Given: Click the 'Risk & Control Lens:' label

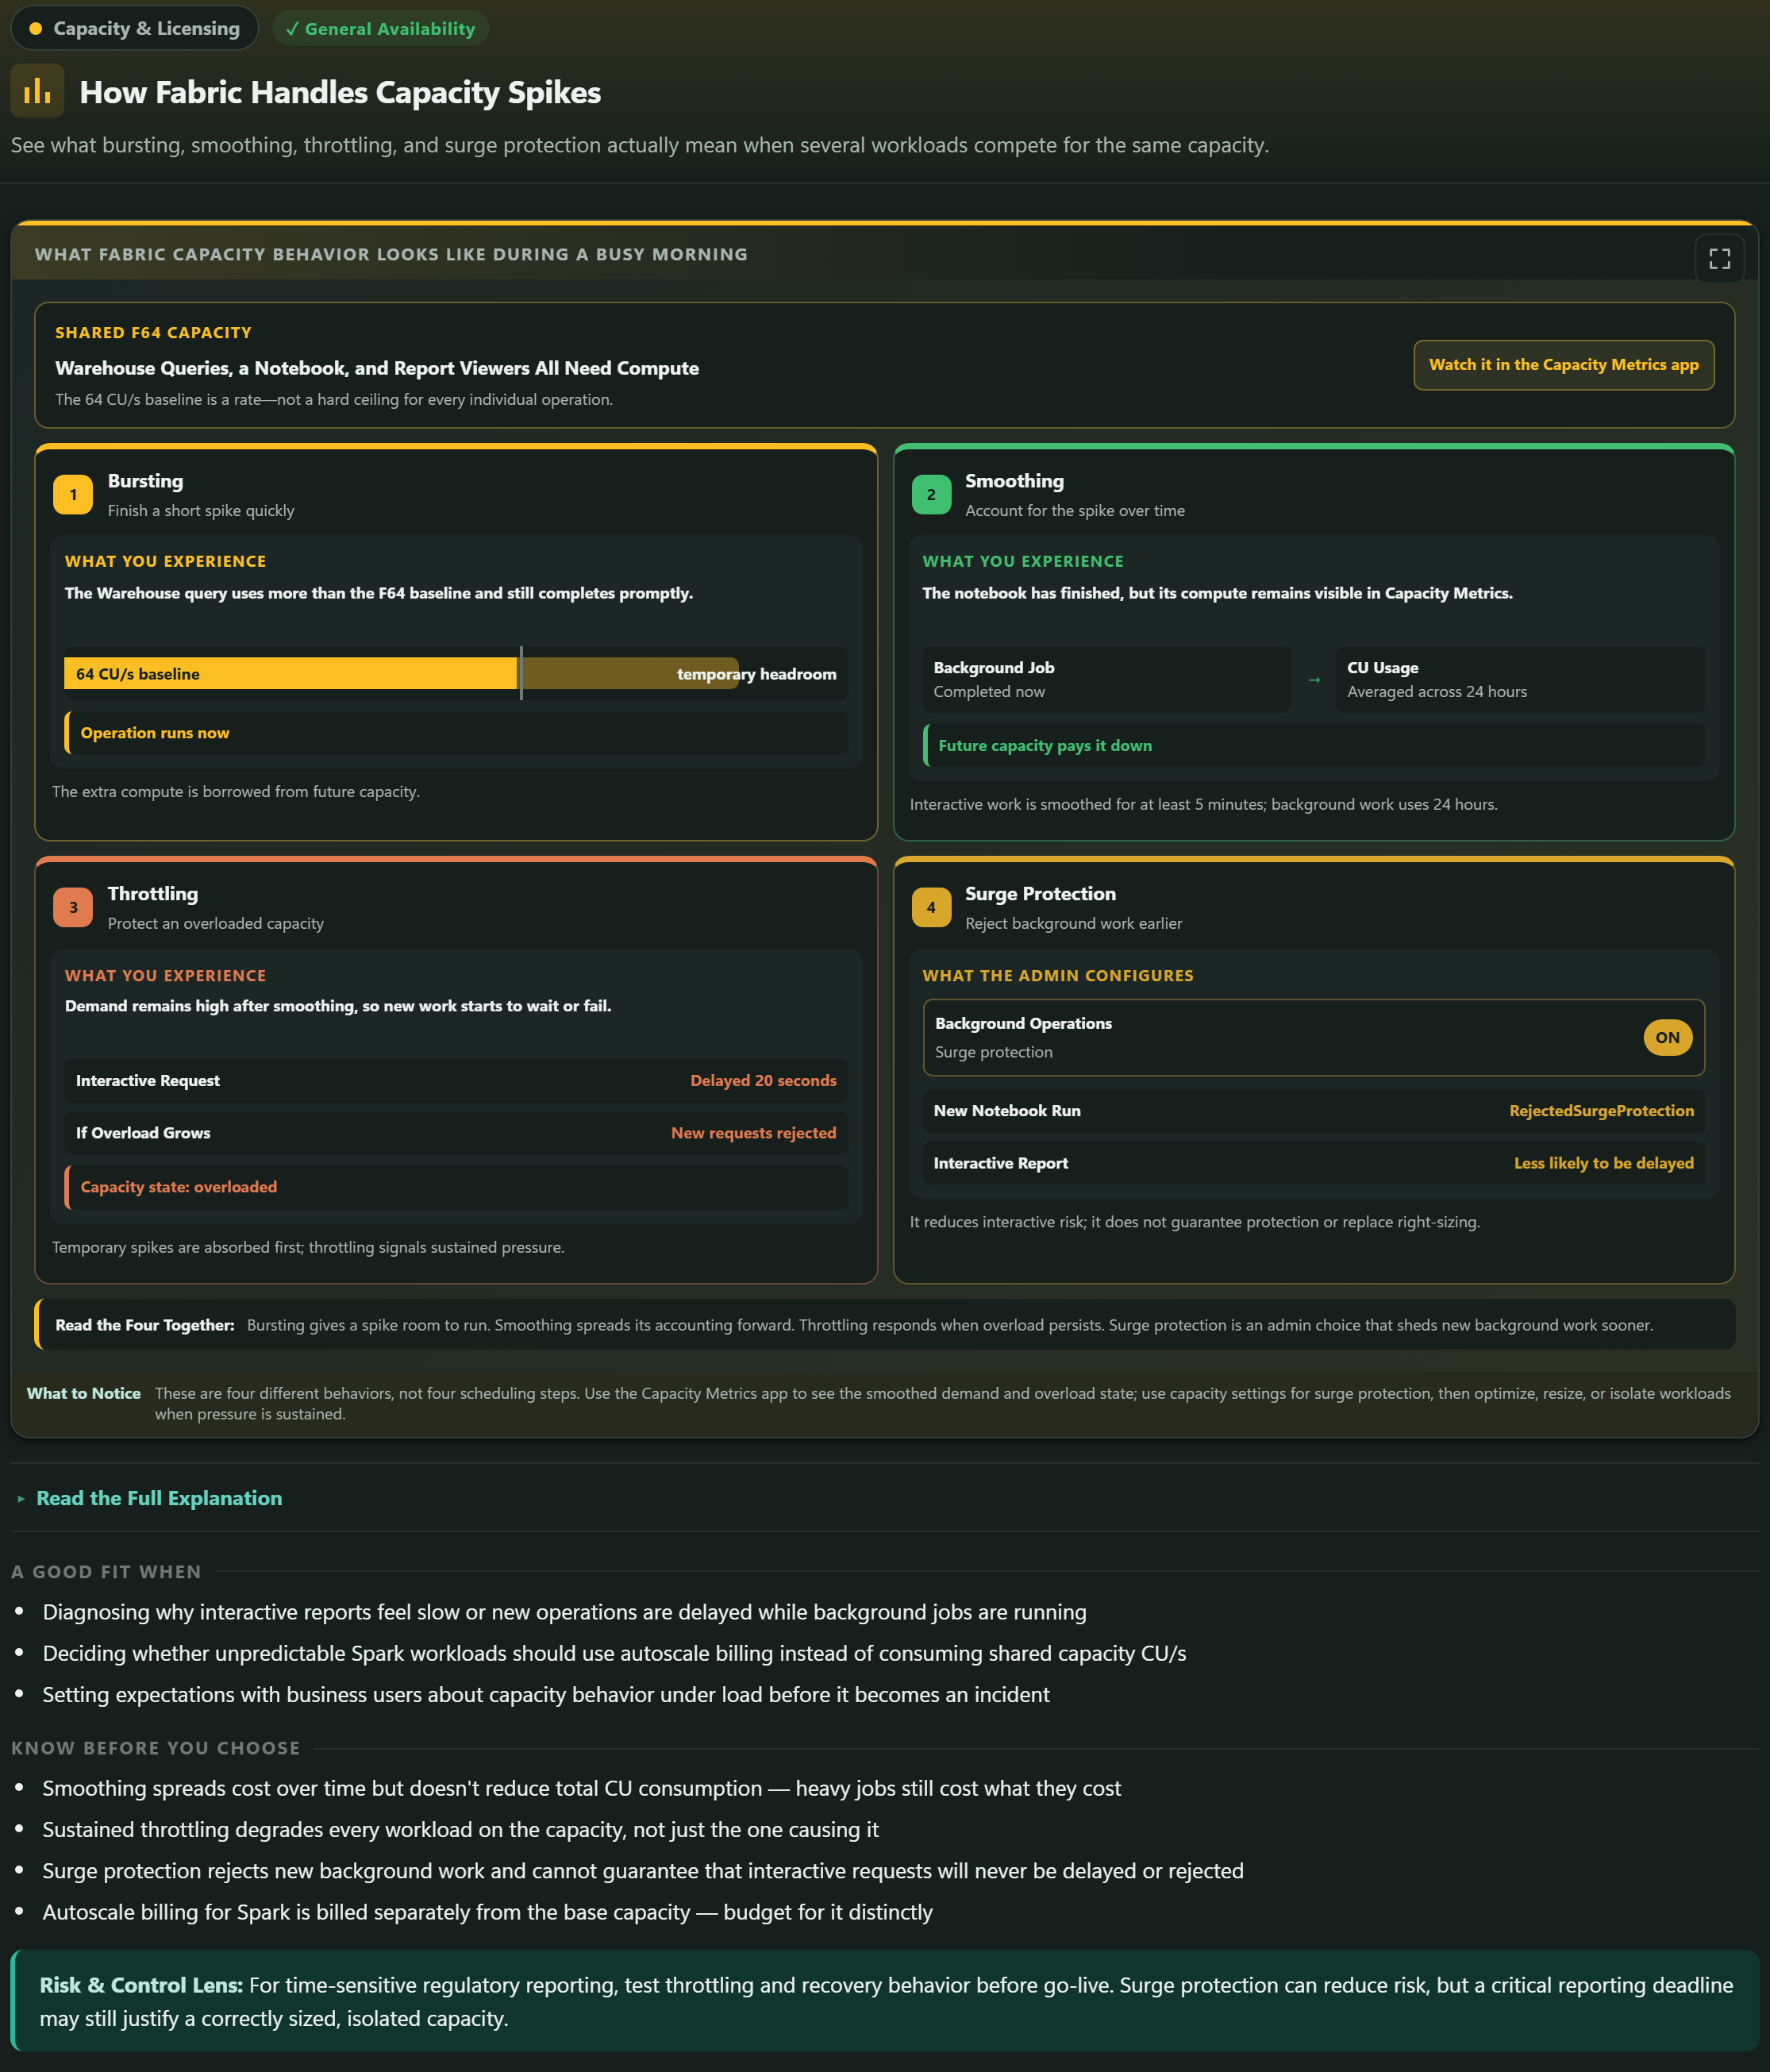Looking at the screenshot, I should (141, 1984).
